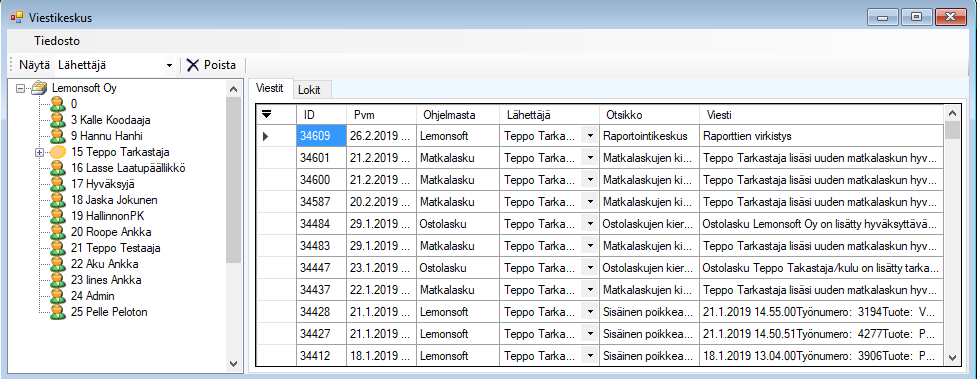Click user icon beside Pelle Peloton
Image resolution: width=977 pixels, height=379 pixels.
point(57,312)
